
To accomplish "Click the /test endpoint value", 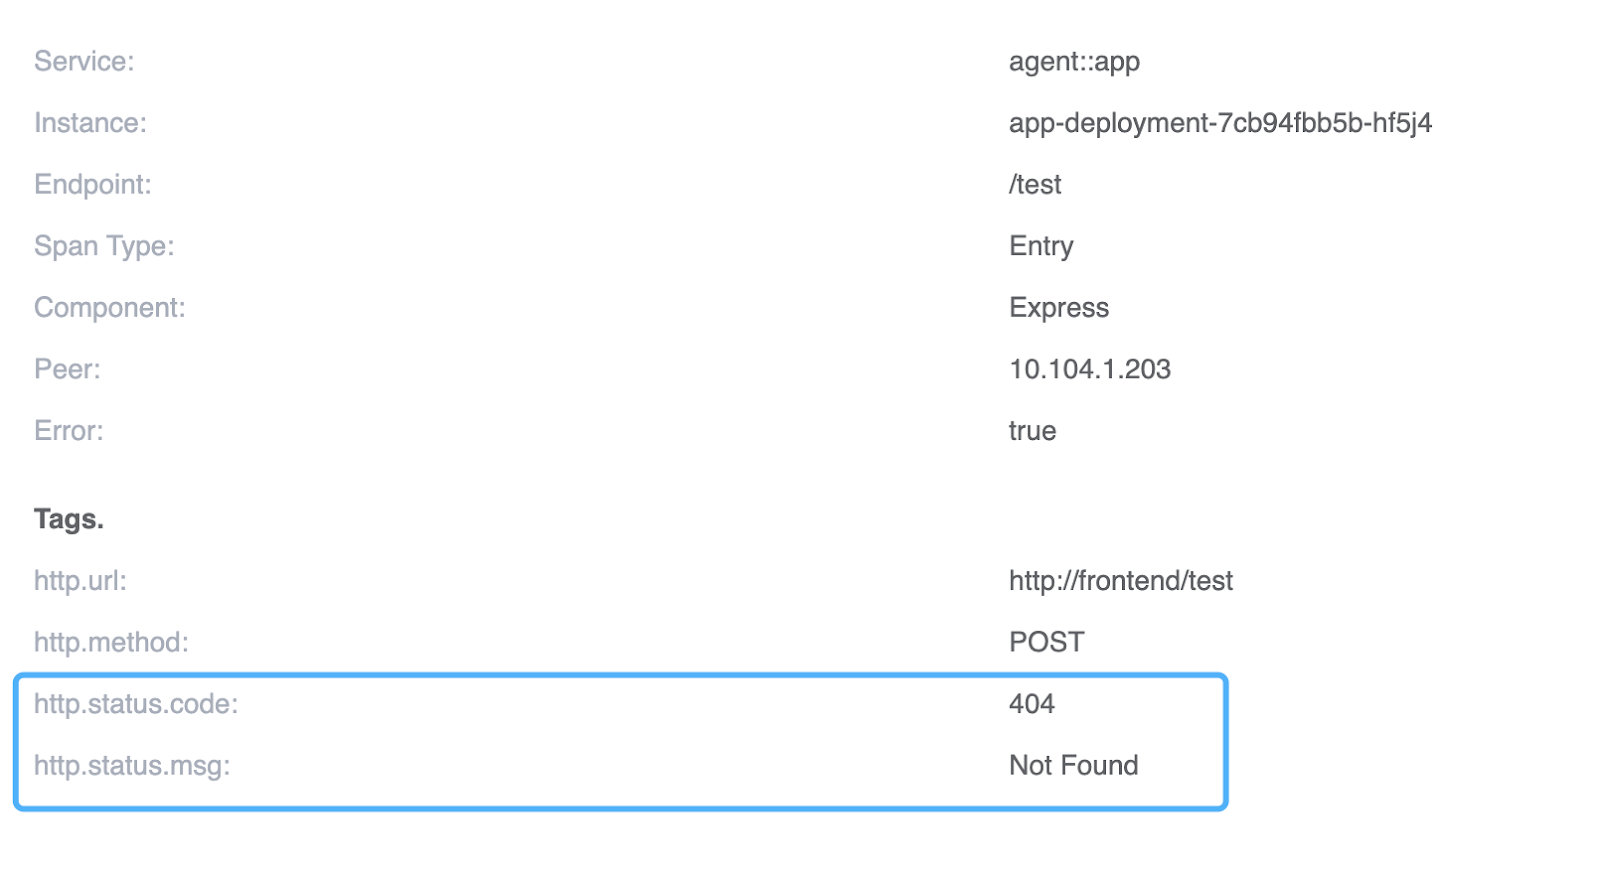I will [1035, 185].
